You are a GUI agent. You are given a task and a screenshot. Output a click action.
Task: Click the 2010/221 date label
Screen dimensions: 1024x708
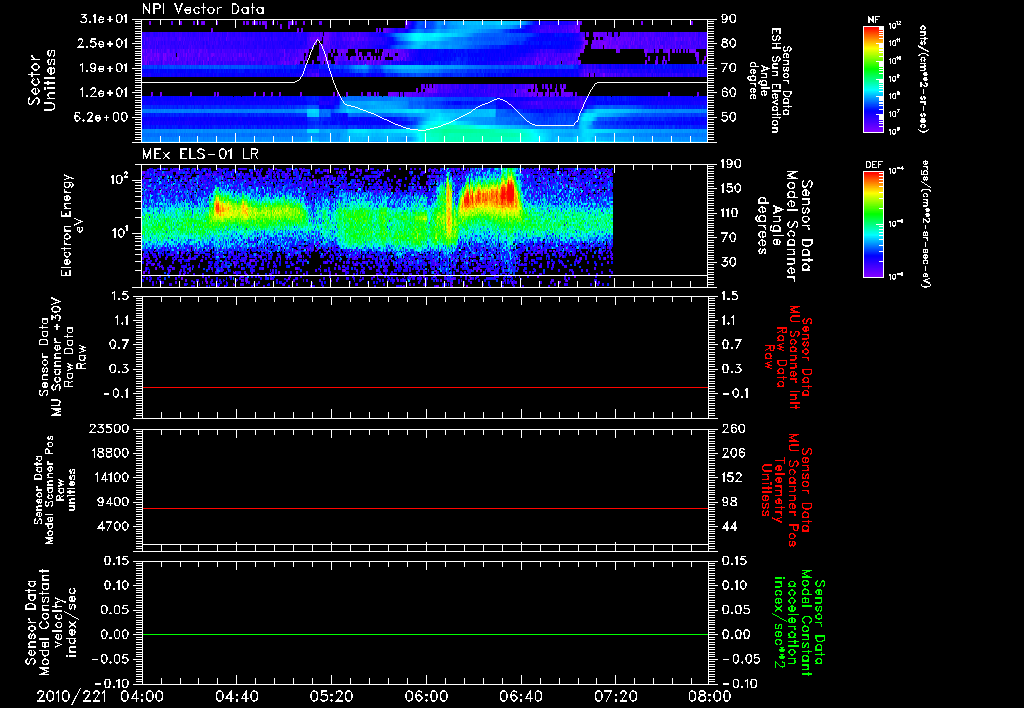[x=71, y=696]
